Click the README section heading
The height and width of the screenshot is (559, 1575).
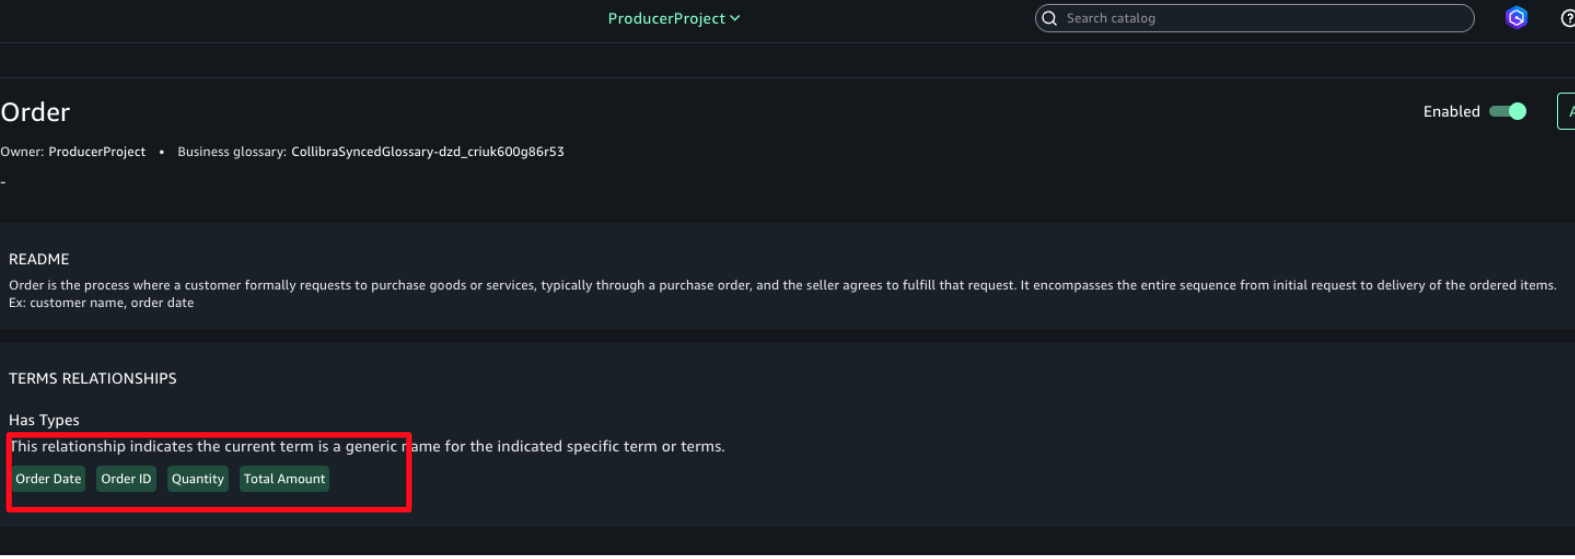[x=39, y=259]
